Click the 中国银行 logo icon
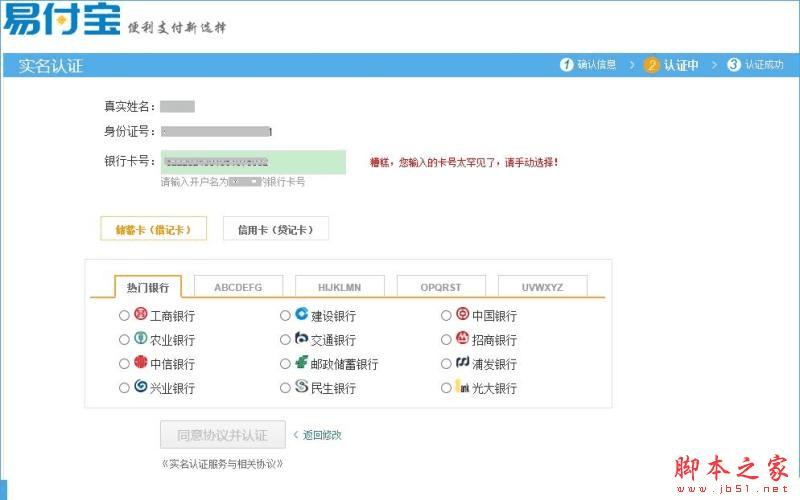The image size is (800, 500). (x=462, y=315)
